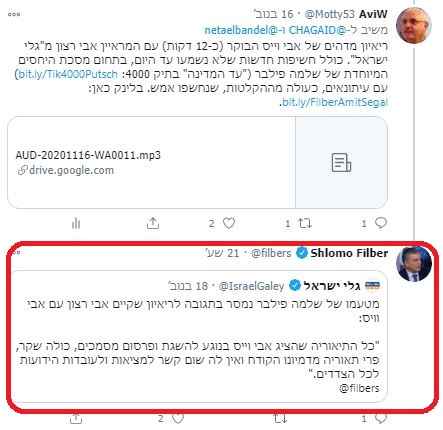Viewport: 443px width, 430px height.
Task: Open bit.ly/Tik4000Putsch link
Action: (x=68, y=74)
